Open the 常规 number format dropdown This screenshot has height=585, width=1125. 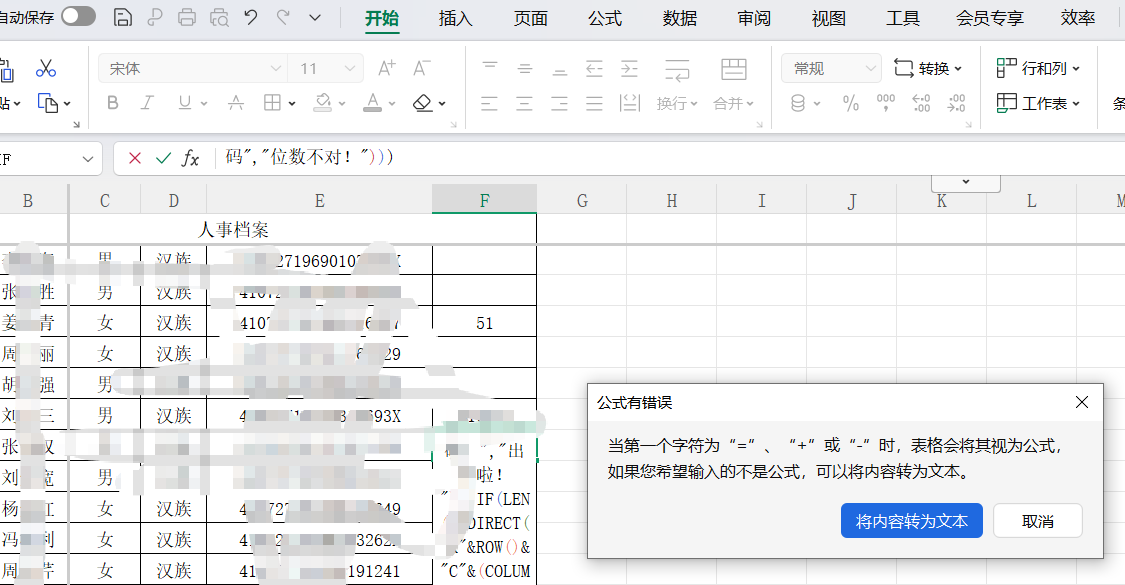tap(831, 68)
